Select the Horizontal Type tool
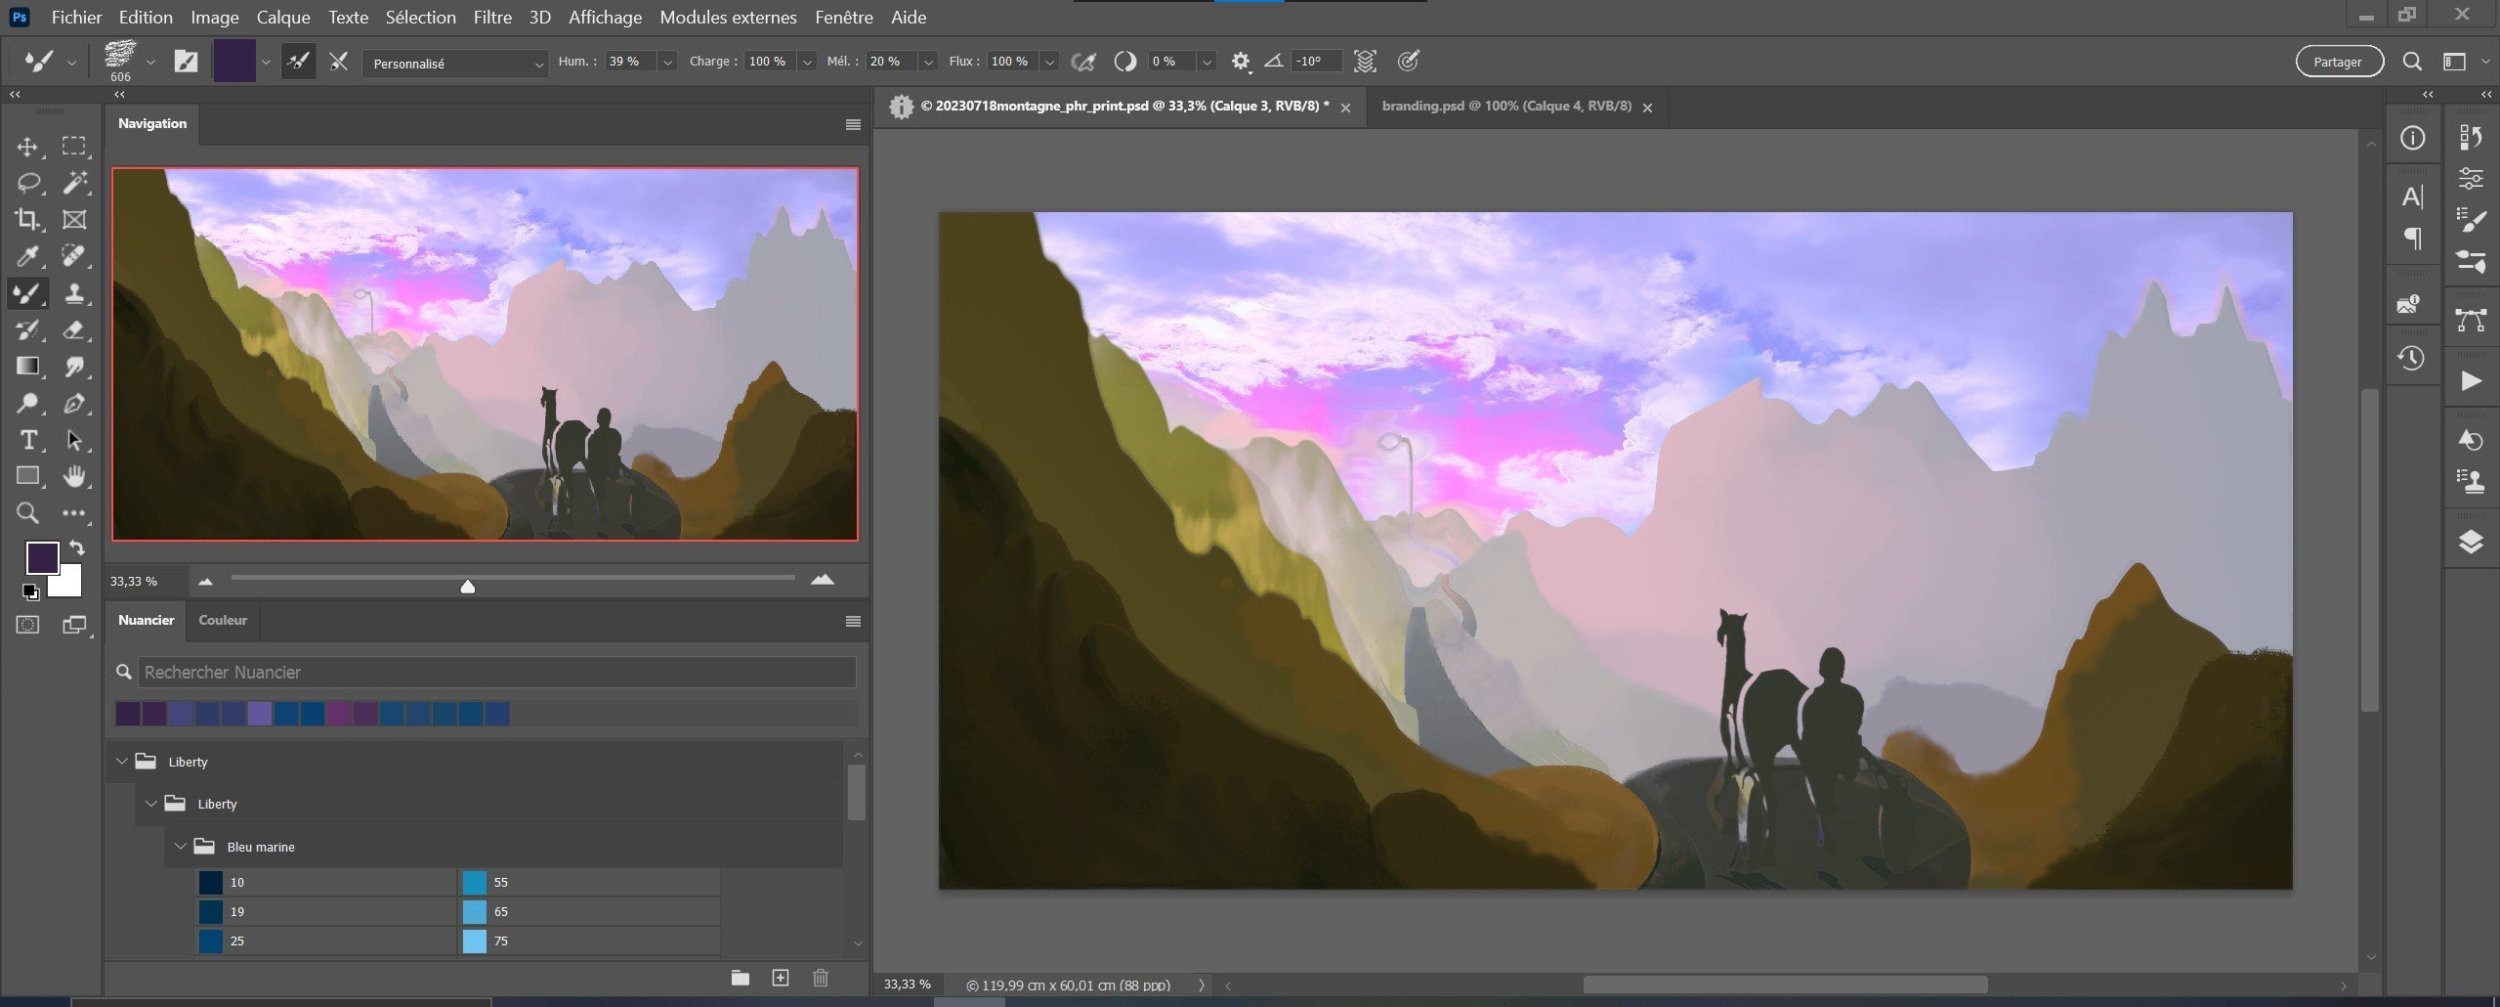The image size is (2500, 1007). [x=27, y=440]
